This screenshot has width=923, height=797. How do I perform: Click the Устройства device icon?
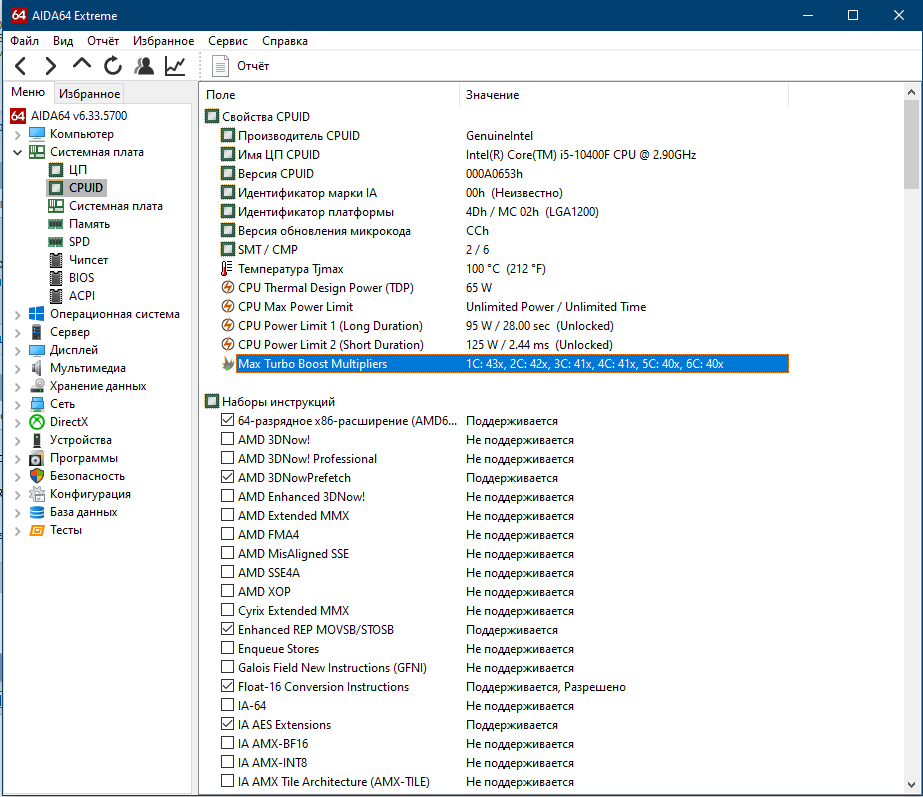(x=37, y=440)
